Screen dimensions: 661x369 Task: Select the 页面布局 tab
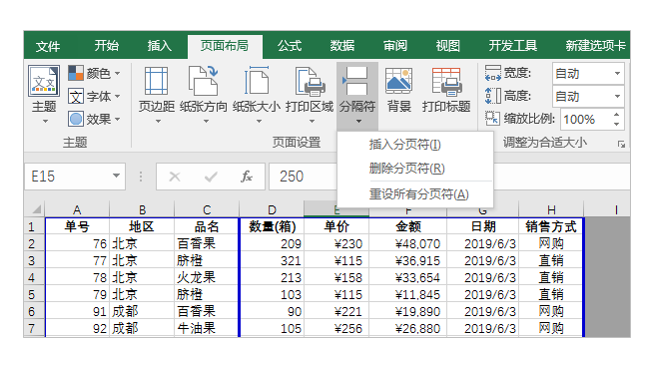224,46
